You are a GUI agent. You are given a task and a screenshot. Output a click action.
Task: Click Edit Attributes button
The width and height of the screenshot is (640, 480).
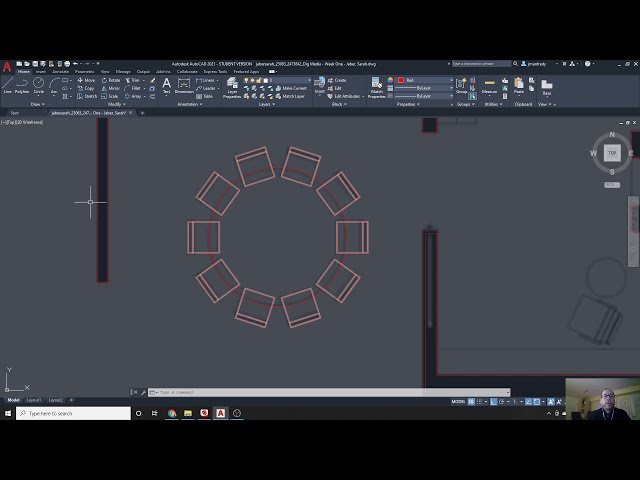pos(344,96)
